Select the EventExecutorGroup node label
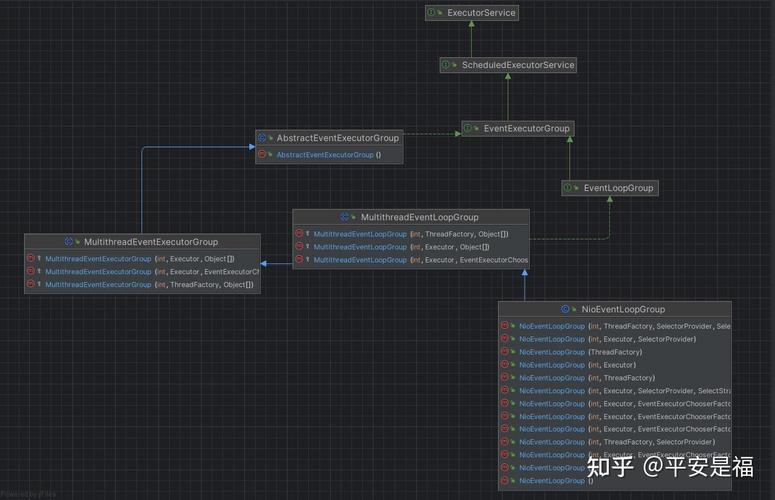775x500 pixels. (526, 128)
